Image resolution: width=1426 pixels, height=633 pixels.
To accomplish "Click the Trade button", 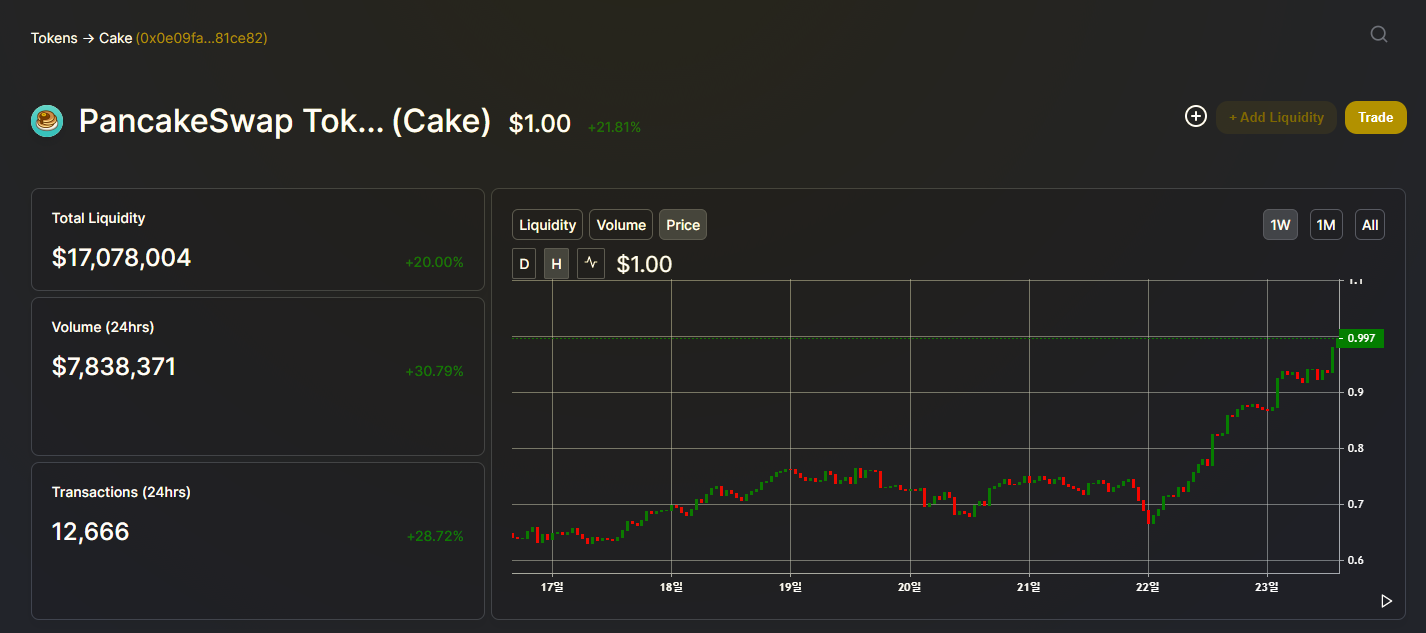I will (x=1376, y=117).
